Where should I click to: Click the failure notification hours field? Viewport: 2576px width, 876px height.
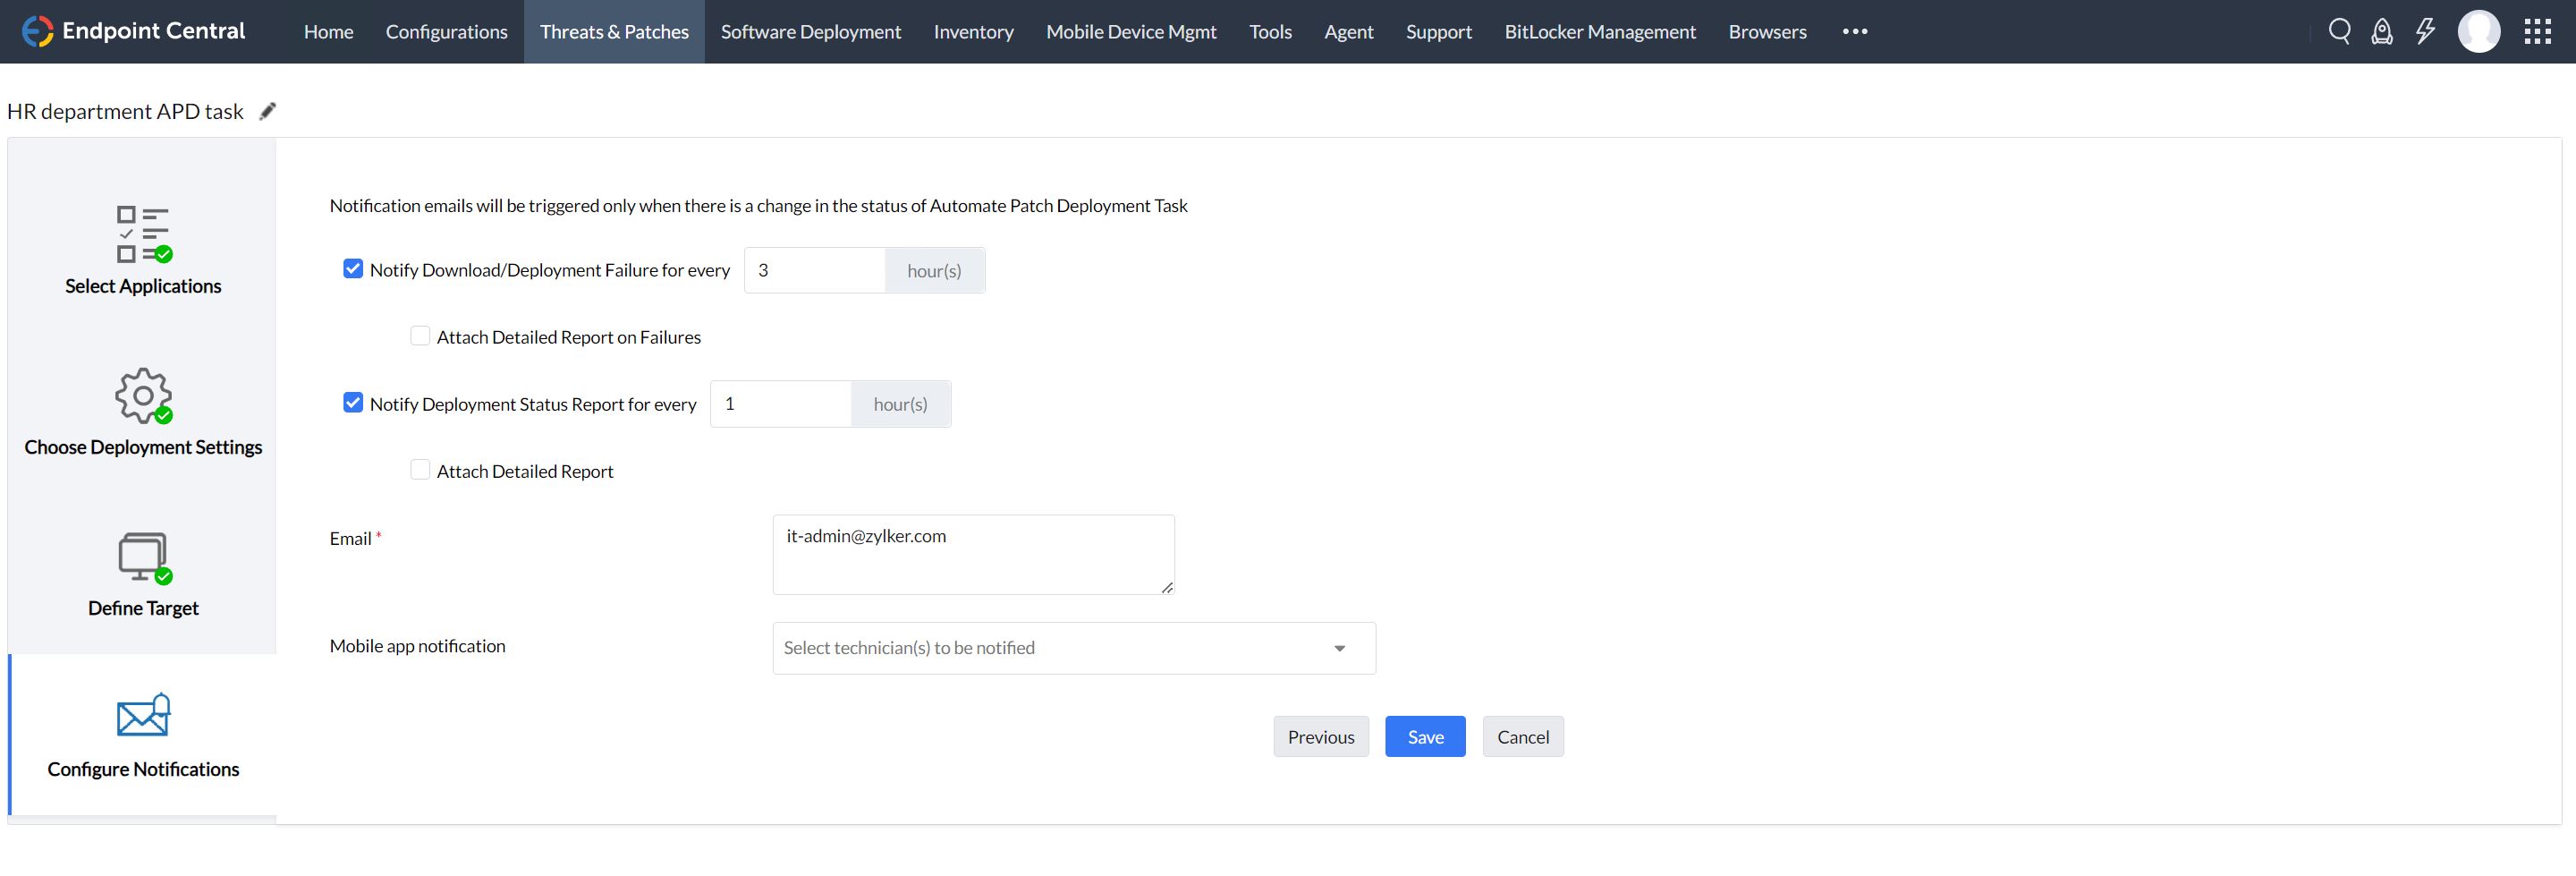tap(815, 270)
